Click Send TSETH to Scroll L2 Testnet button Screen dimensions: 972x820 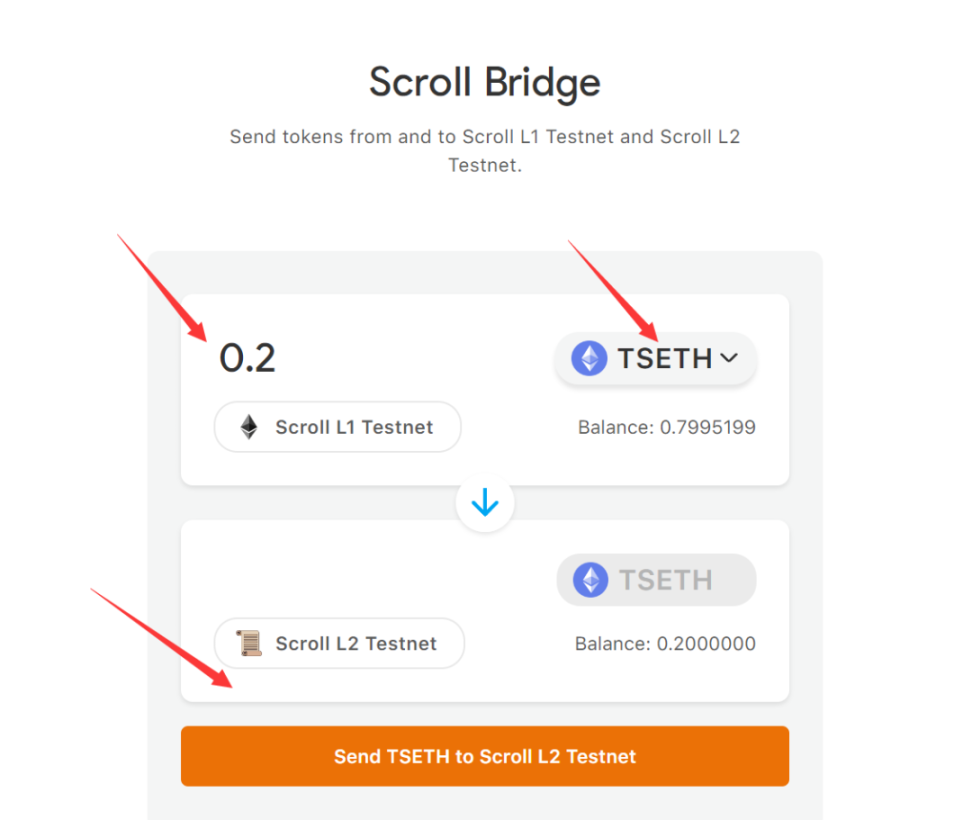click(x=485, y=756)
